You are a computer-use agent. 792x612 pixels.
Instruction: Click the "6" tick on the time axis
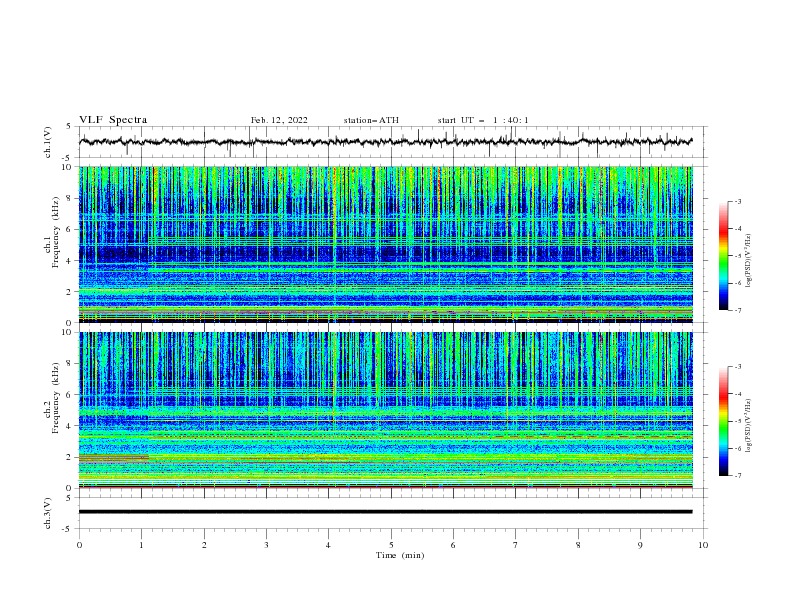tap(454, 545)
